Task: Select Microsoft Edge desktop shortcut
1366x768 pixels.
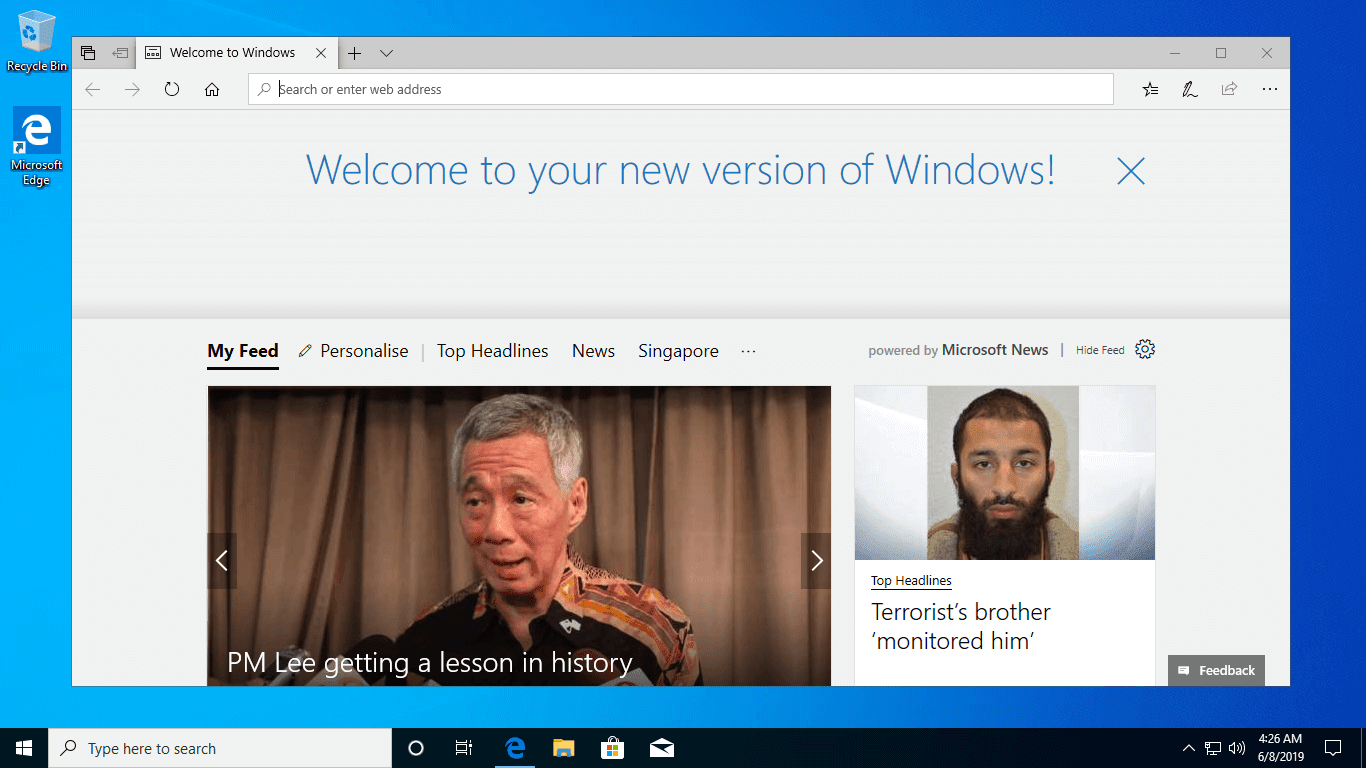Action: [37, 147]
